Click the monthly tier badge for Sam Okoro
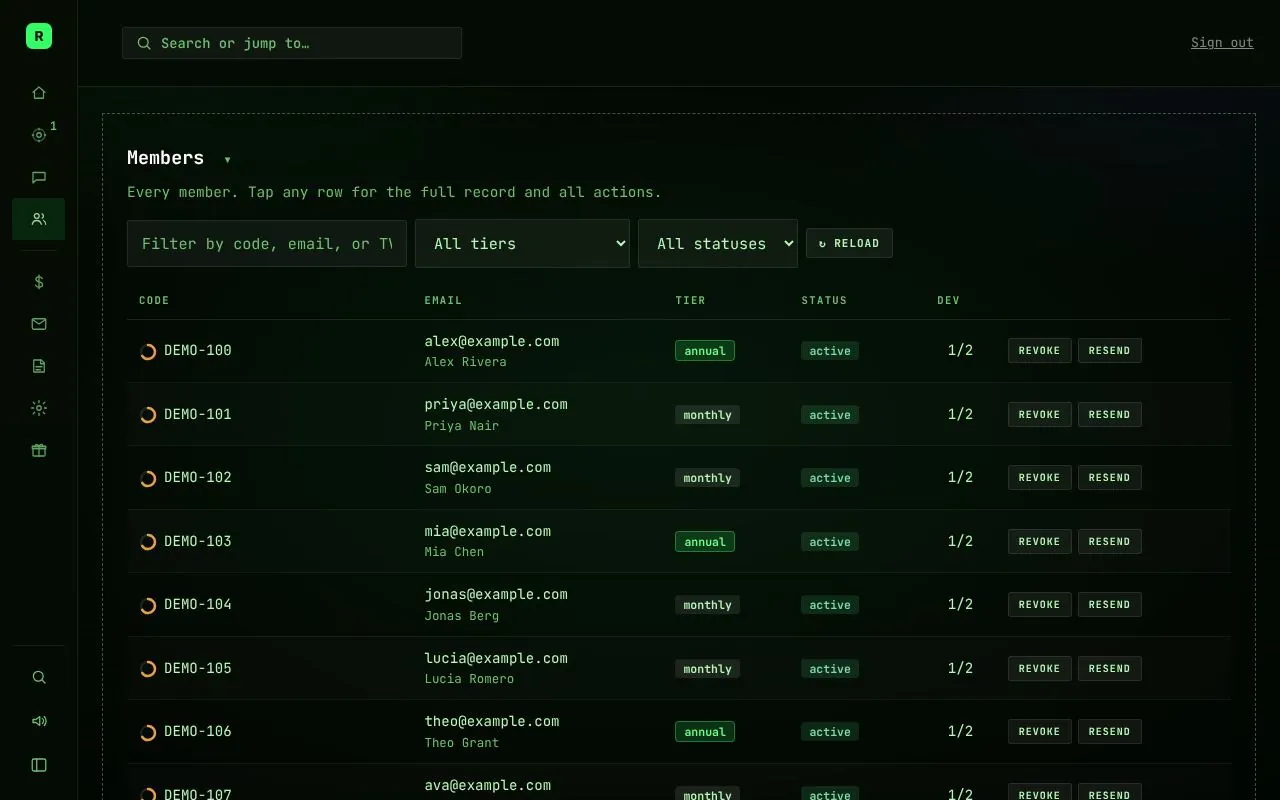The width and height of the screenshot is (1280, 800). [x=707, y=478]
